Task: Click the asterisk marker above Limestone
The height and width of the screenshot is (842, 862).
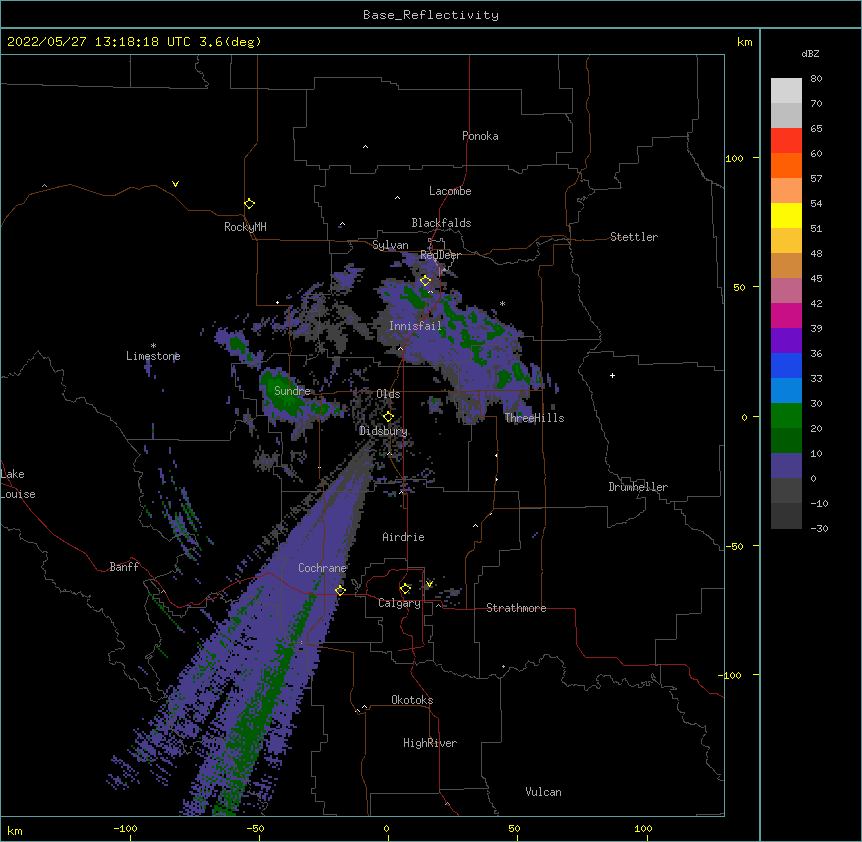Action: point(153,346)
